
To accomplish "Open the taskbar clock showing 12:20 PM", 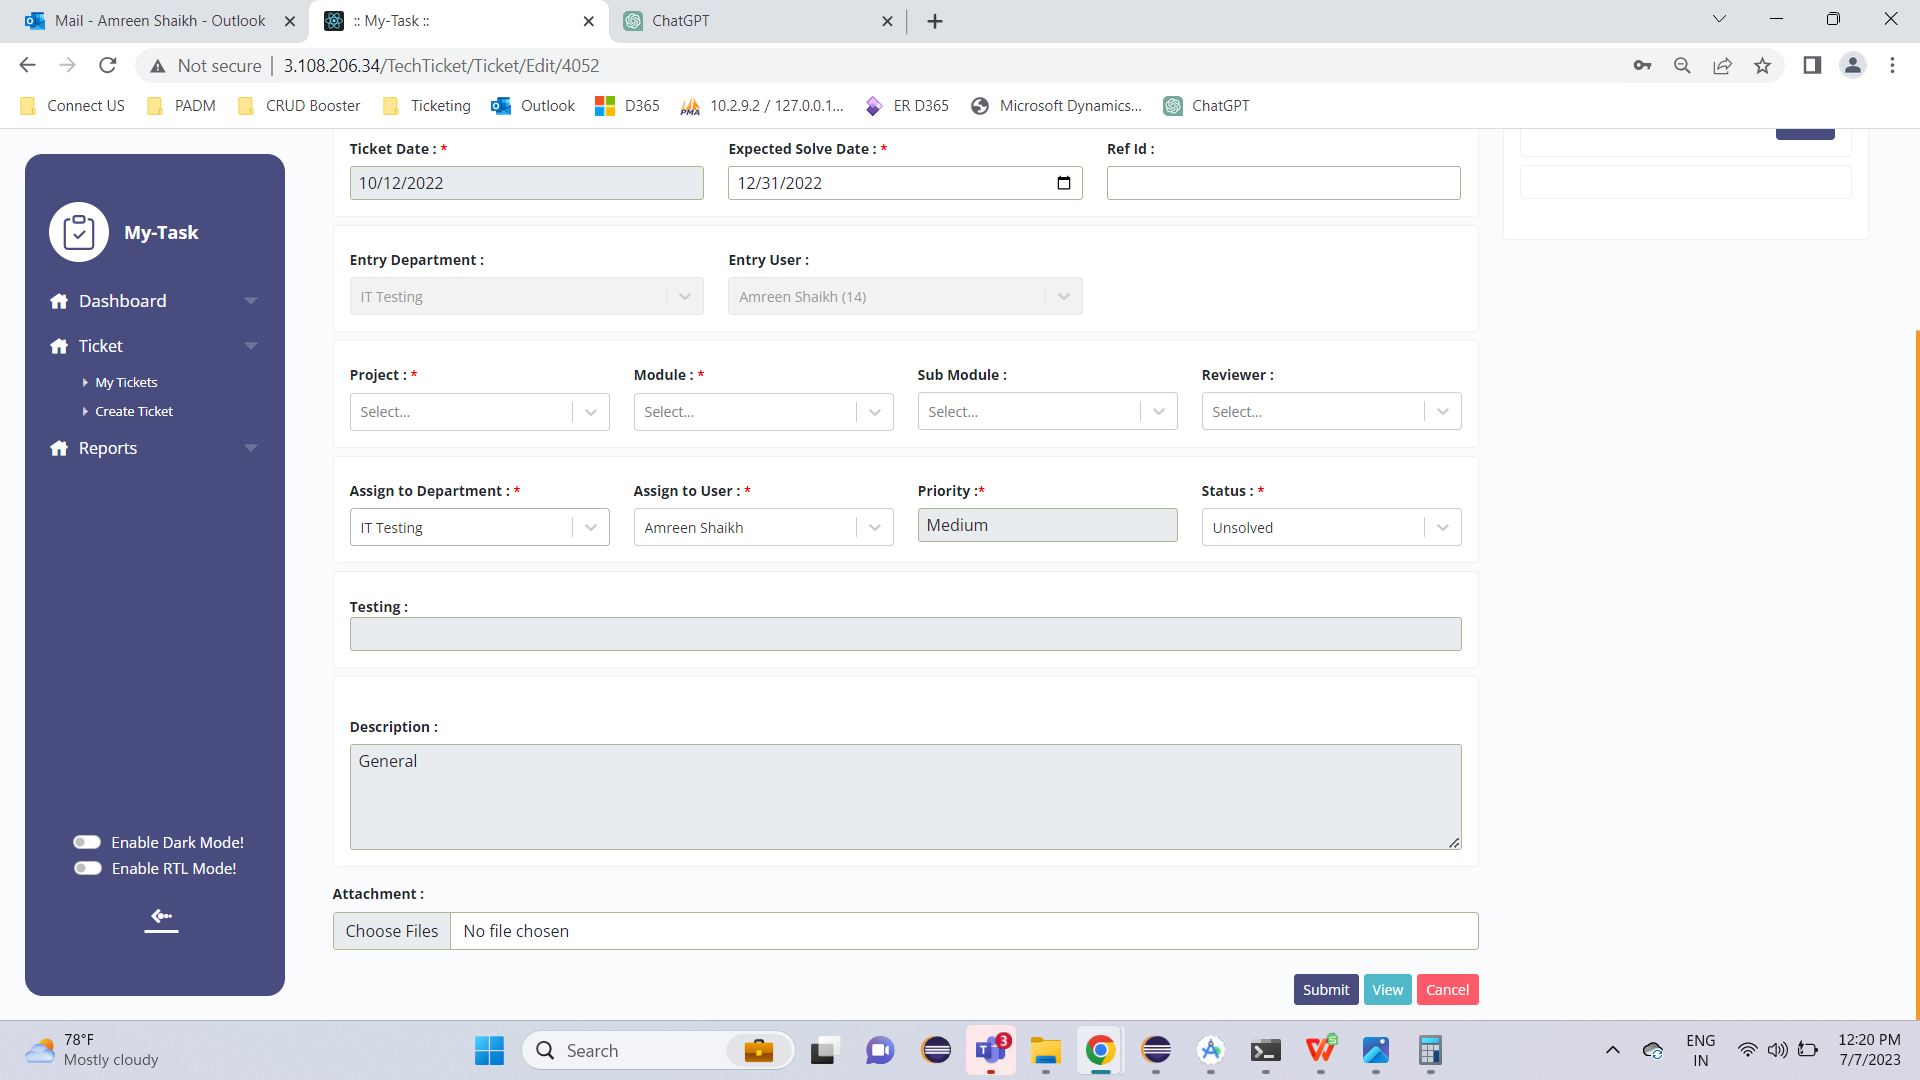I will pos(1869,1050).
